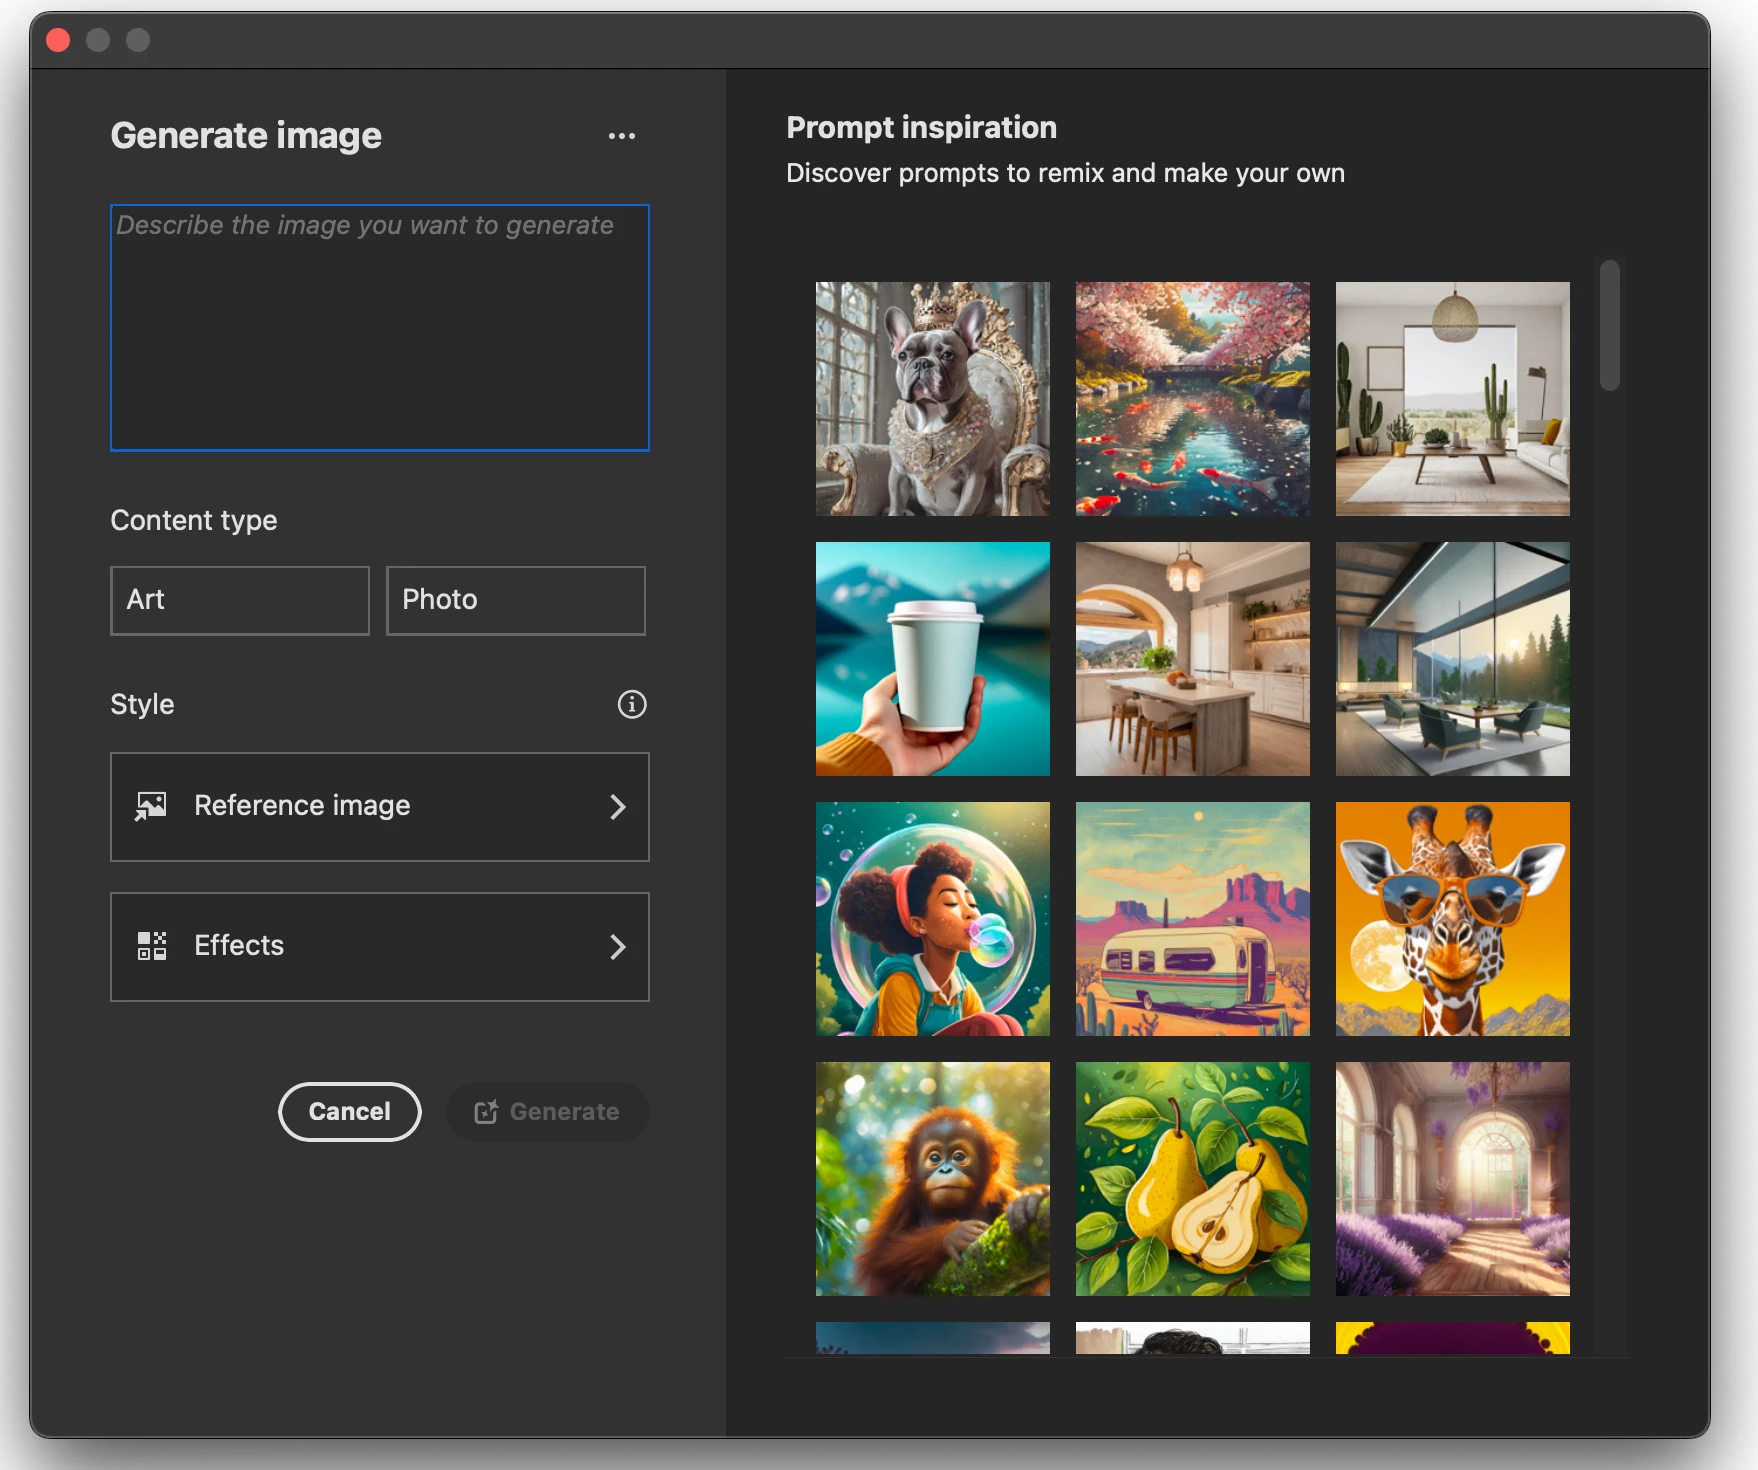Viewport: 1758px width, 1470px height.
Task: Select the Art content type
Action: coord(240,600)
